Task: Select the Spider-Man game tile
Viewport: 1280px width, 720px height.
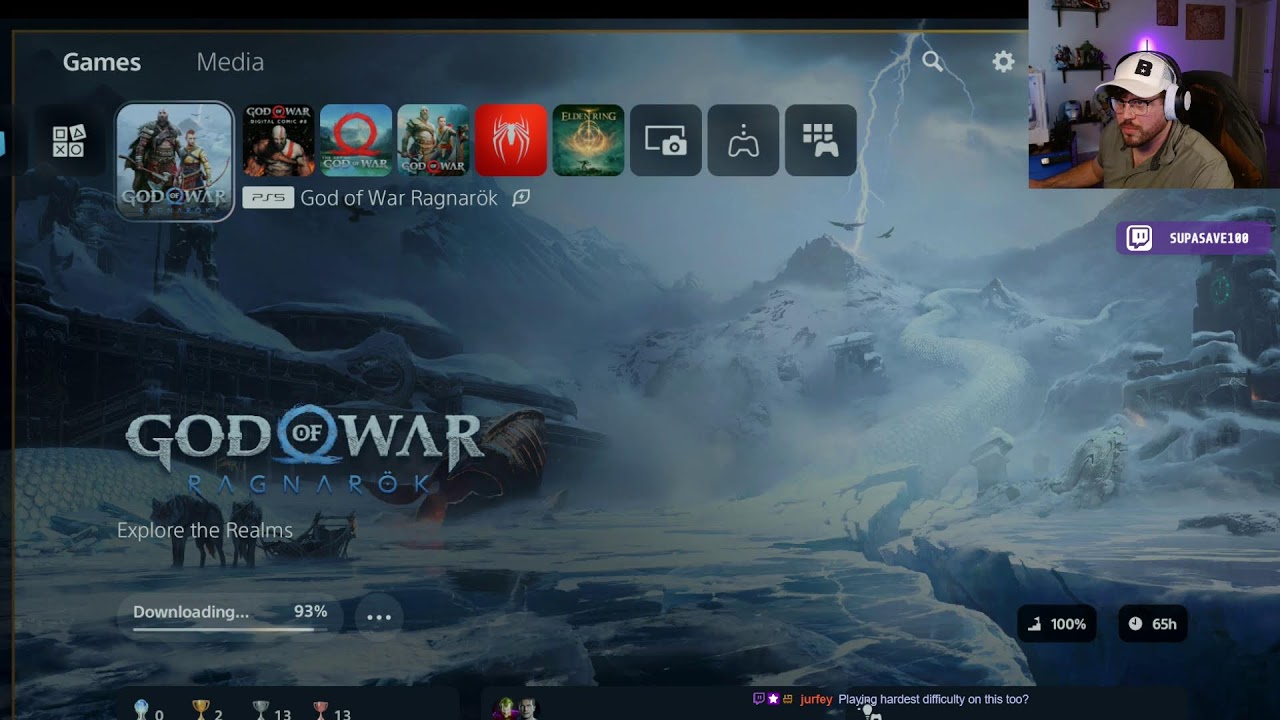Action: click(511, 140)
